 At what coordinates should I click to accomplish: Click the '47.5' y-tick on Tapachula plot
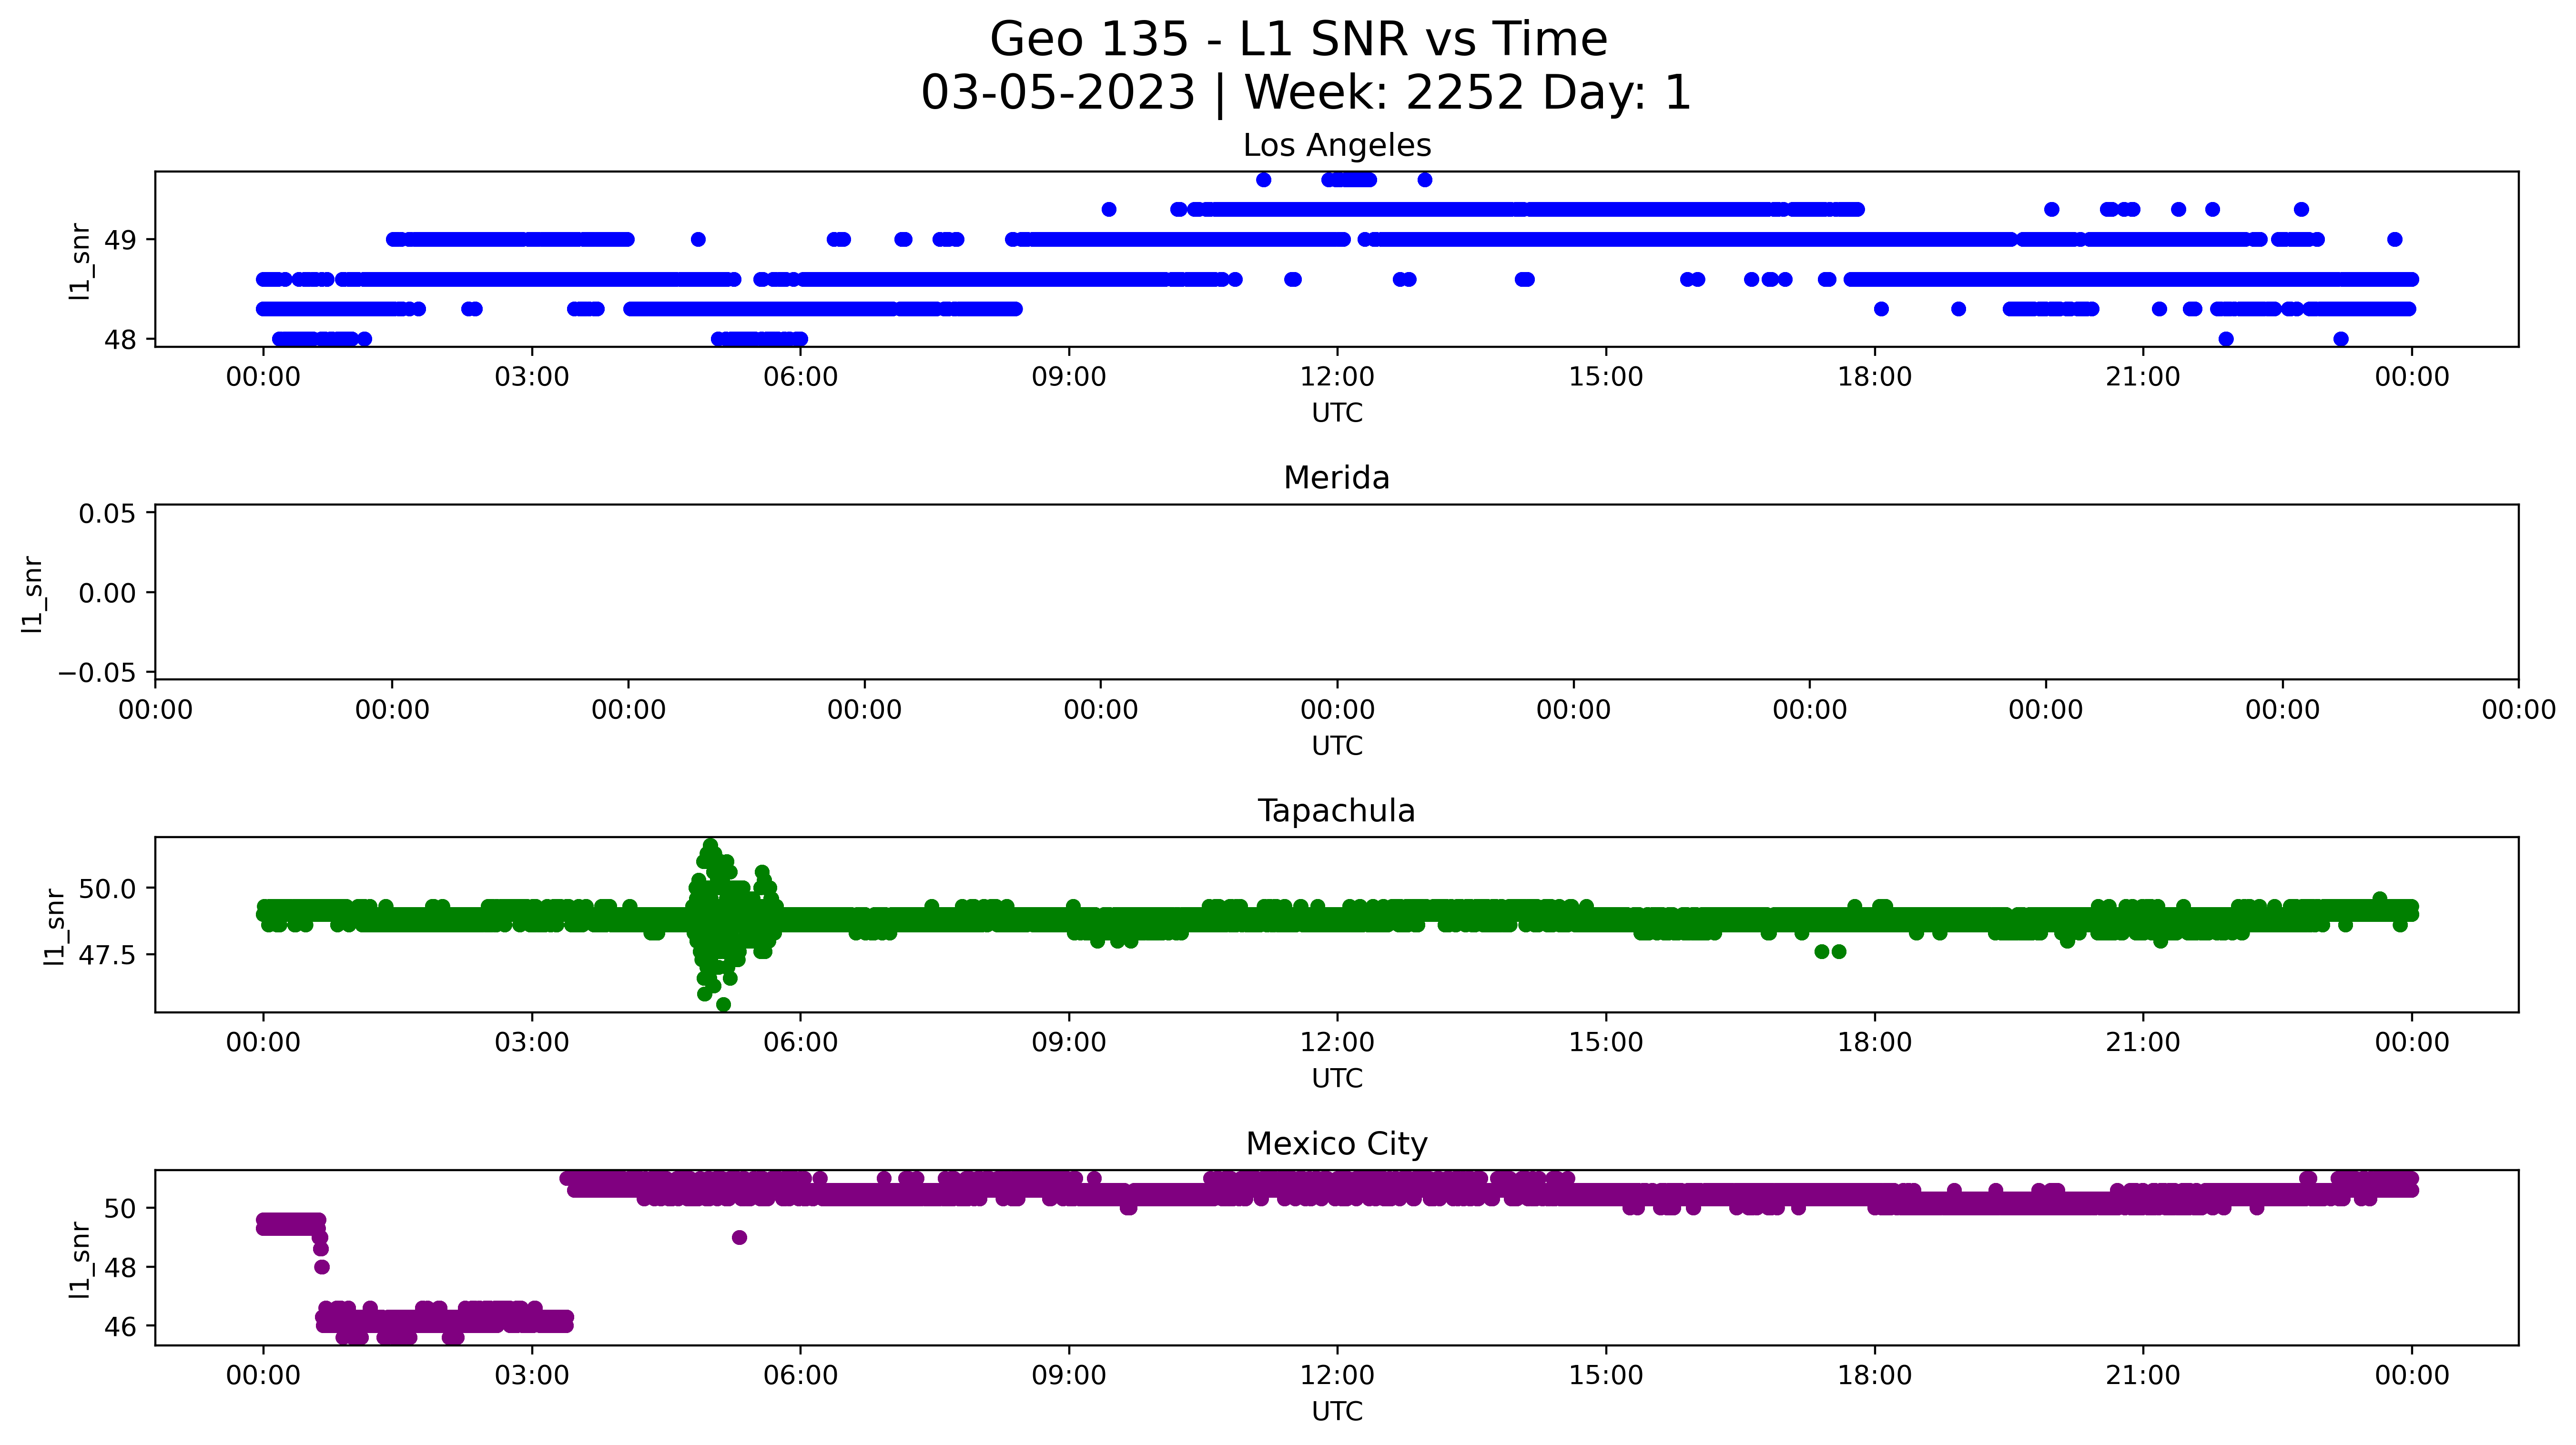pyautogui.click(x=107, y=955)
